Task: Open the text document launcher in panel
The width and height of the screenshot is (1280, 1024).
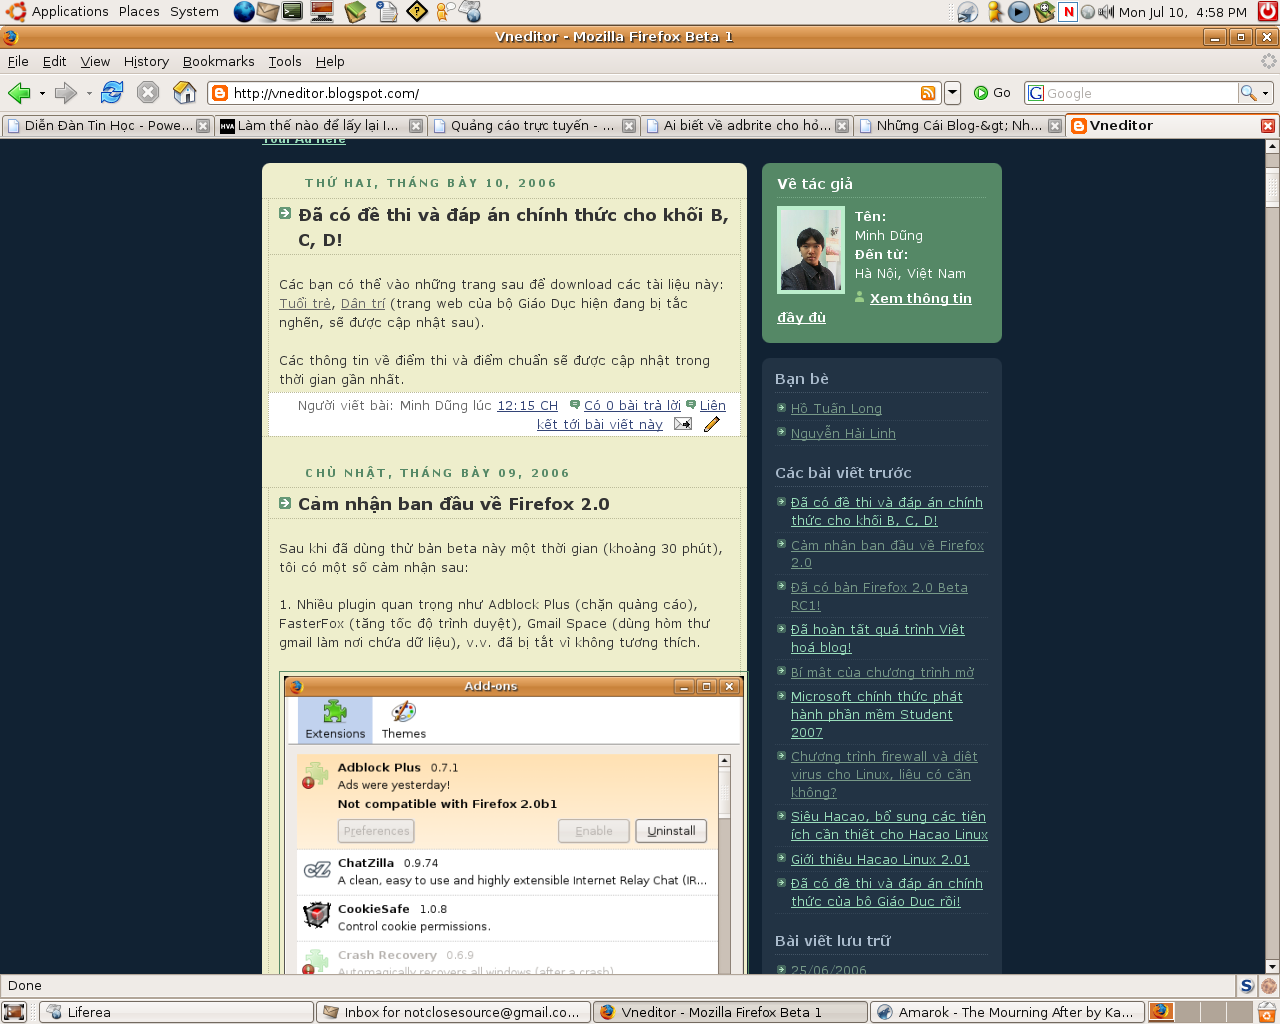Action: tap(387, 12)
